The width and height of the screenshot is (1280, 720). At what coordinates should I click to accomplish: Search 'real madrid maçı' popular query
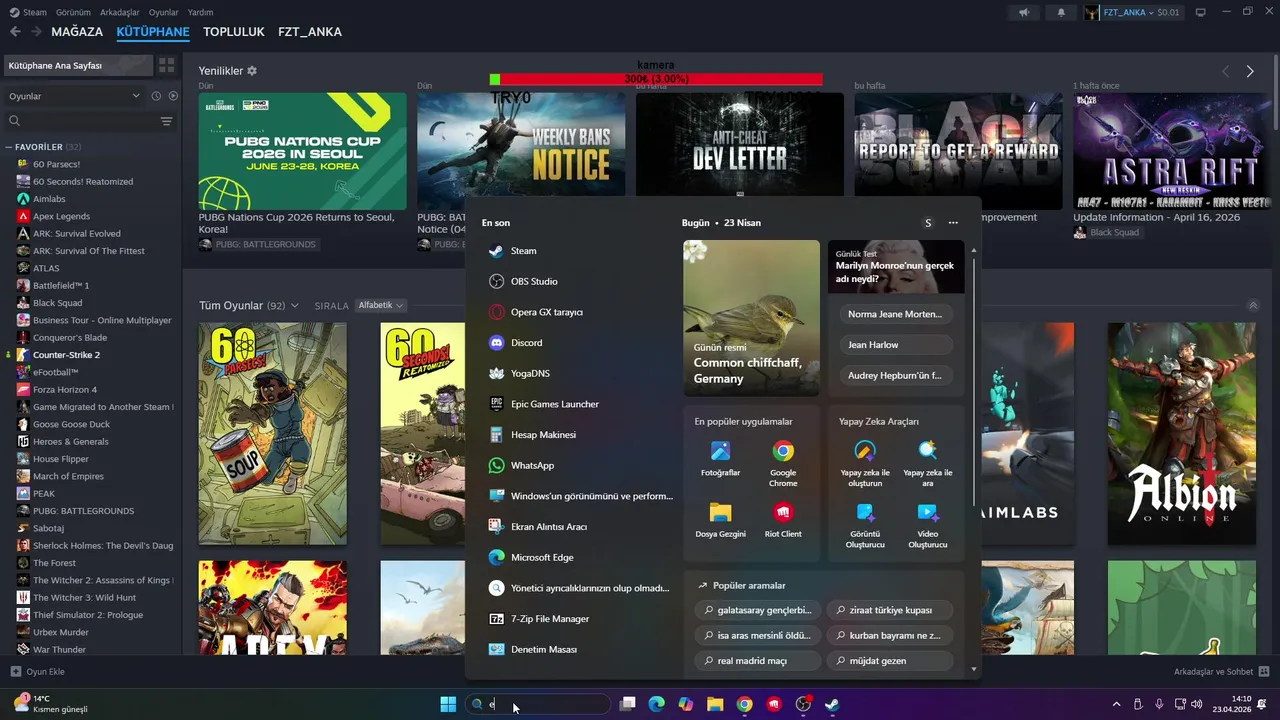click(758, 661)
